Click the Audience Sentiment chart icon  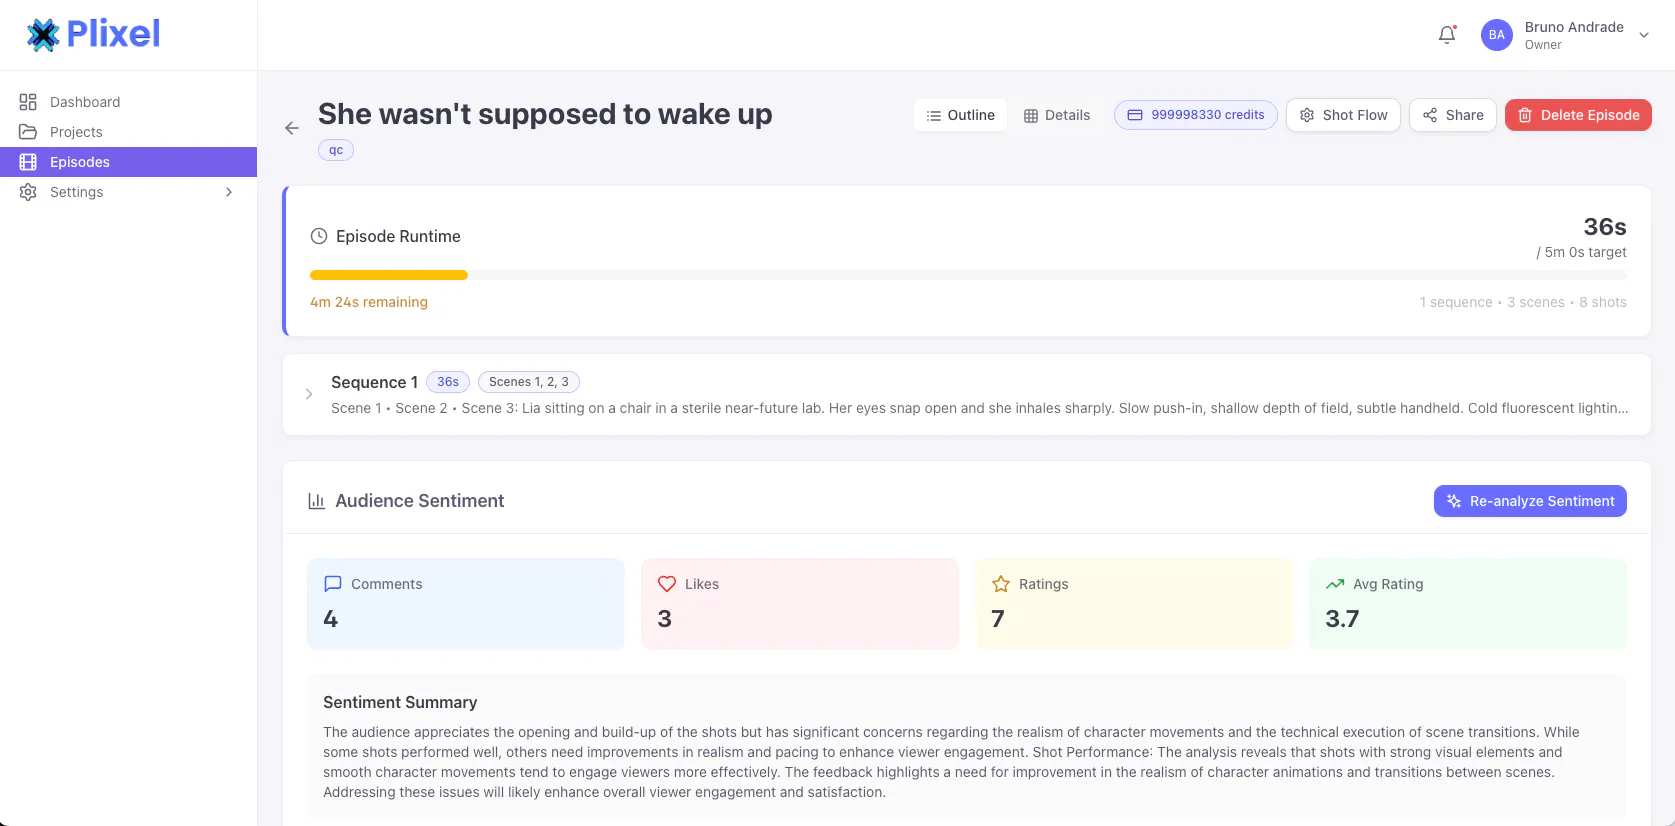[x=316, y=501]
